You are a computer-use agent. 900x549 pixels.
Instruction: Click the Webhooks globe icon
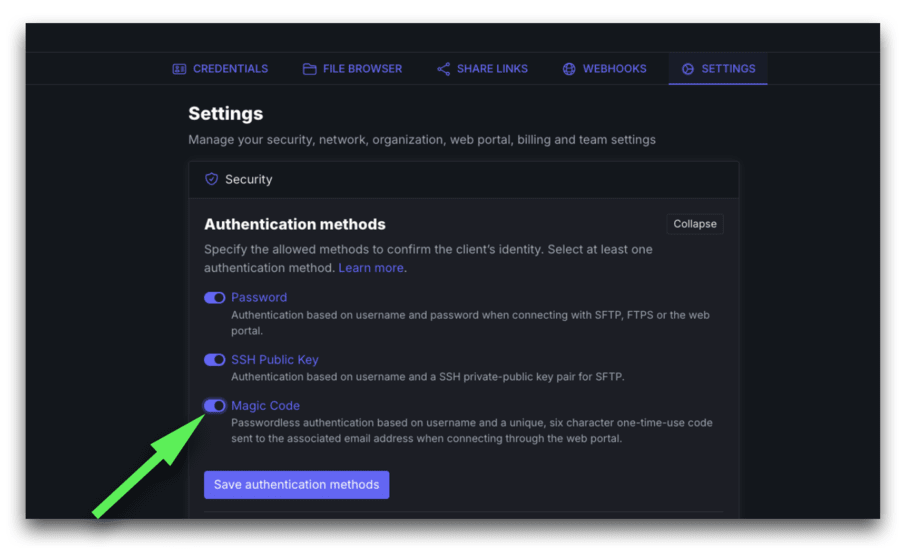(569, 69)
